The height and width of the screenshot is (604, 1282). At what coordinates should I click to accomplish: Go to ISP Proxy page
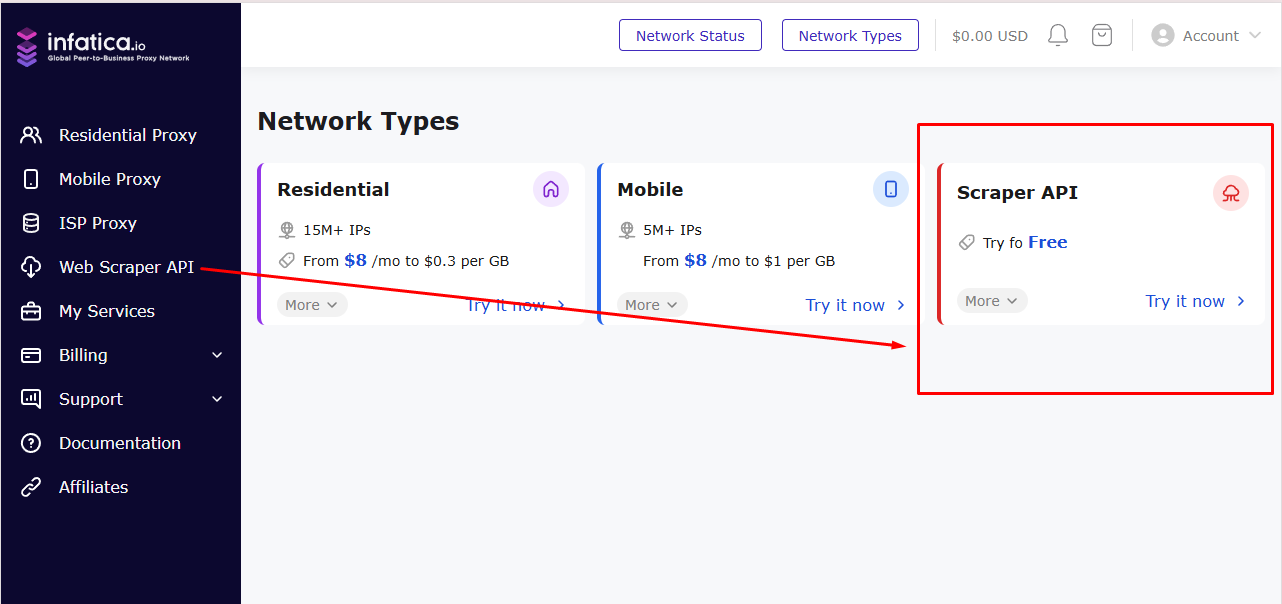click(98, 223)
